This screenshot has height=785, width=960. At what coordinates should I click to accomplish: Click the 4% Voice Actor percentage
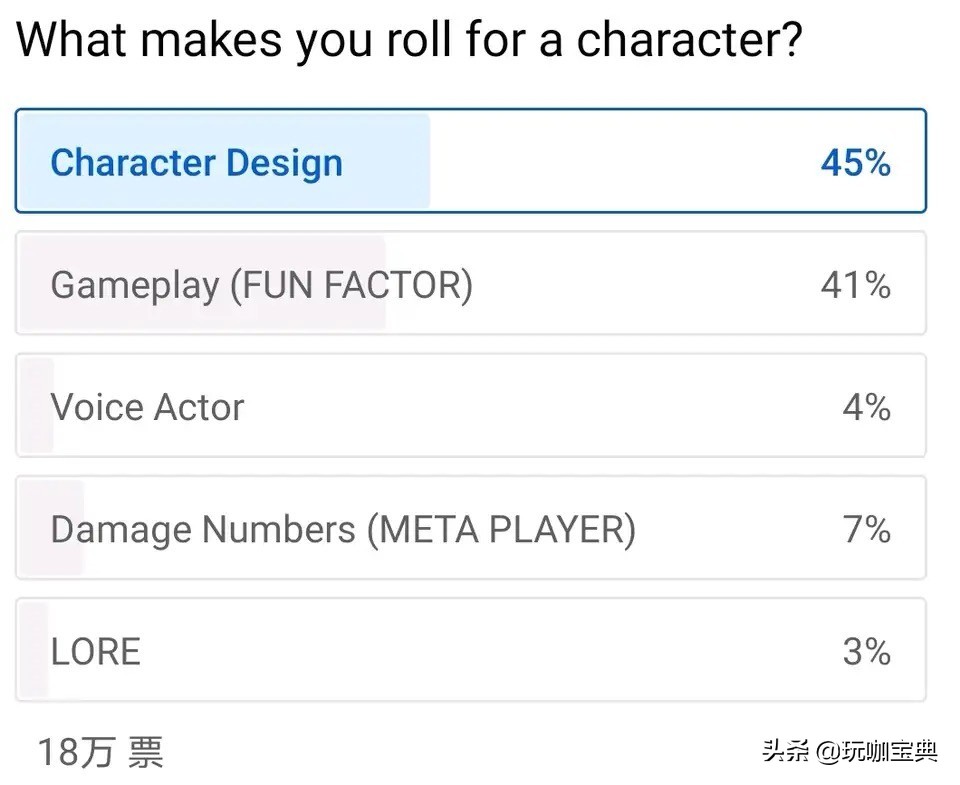pos(866,407)
